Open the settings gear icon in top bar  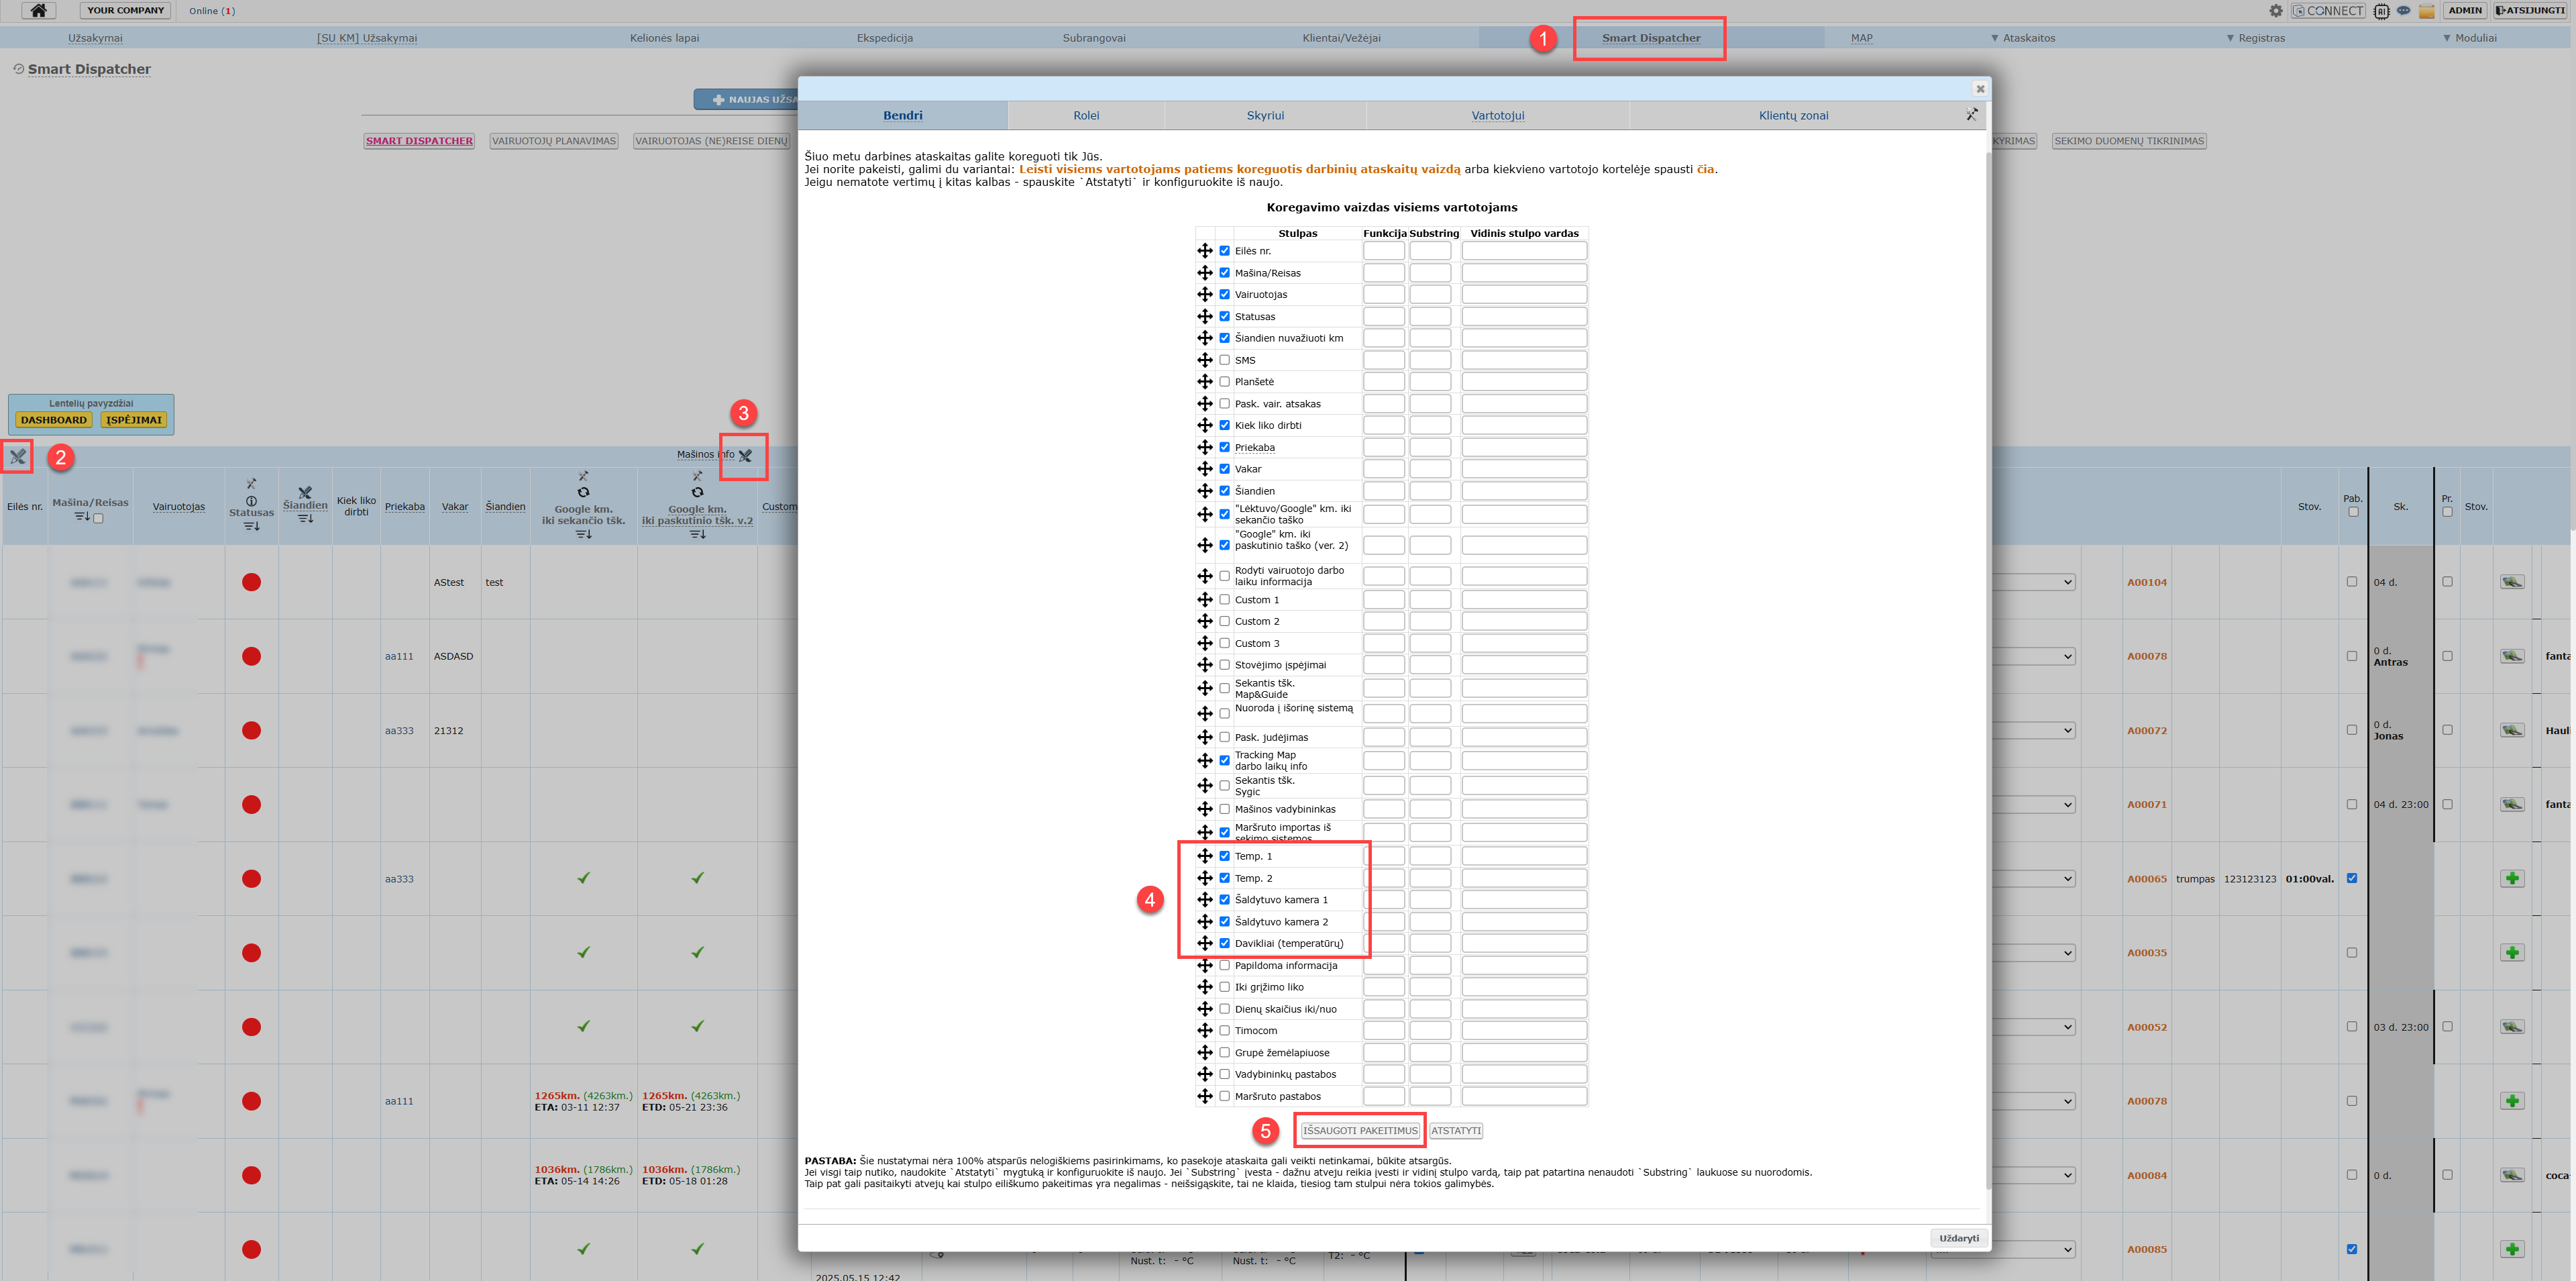(2276, 11)
